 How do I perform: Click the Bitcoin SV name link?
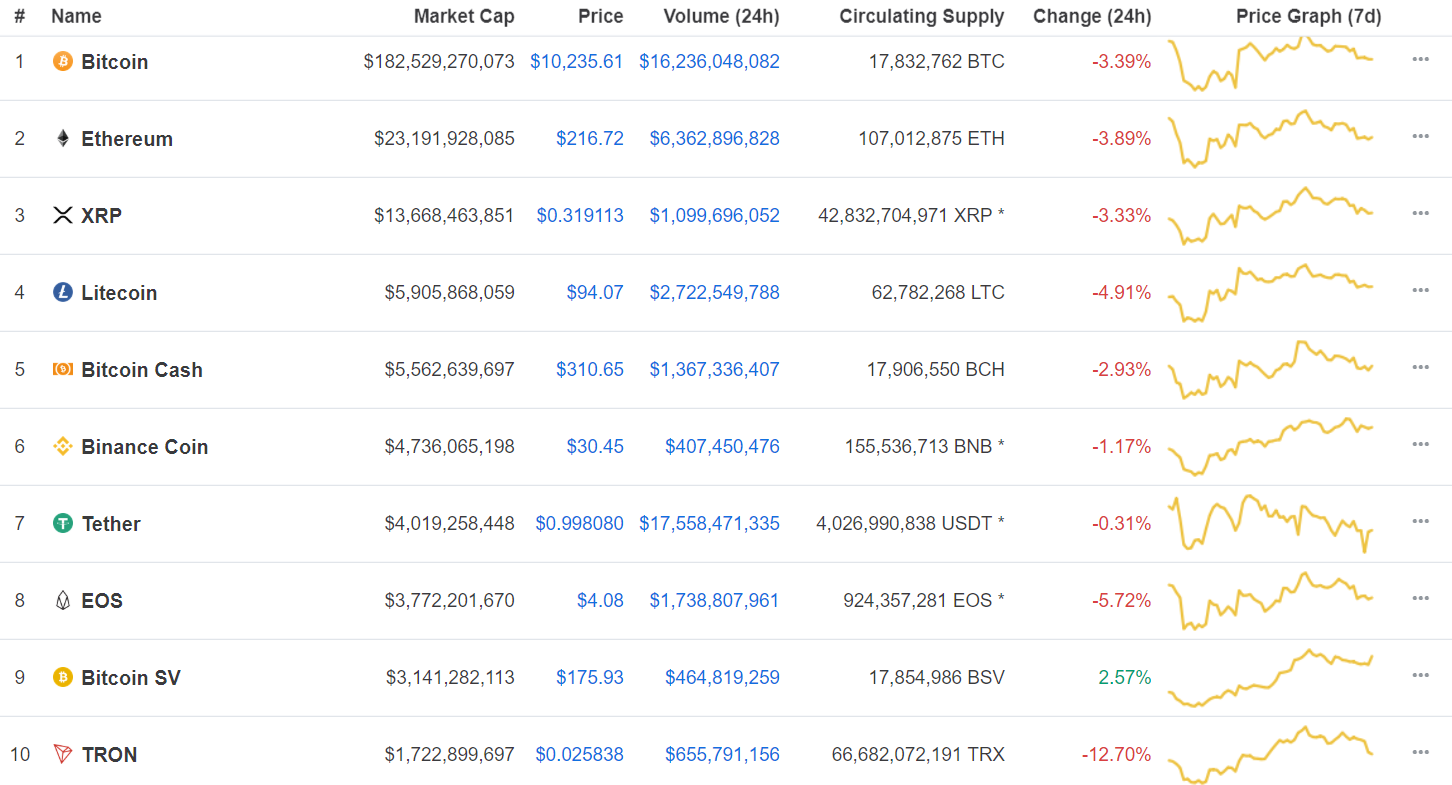[131, 677]
